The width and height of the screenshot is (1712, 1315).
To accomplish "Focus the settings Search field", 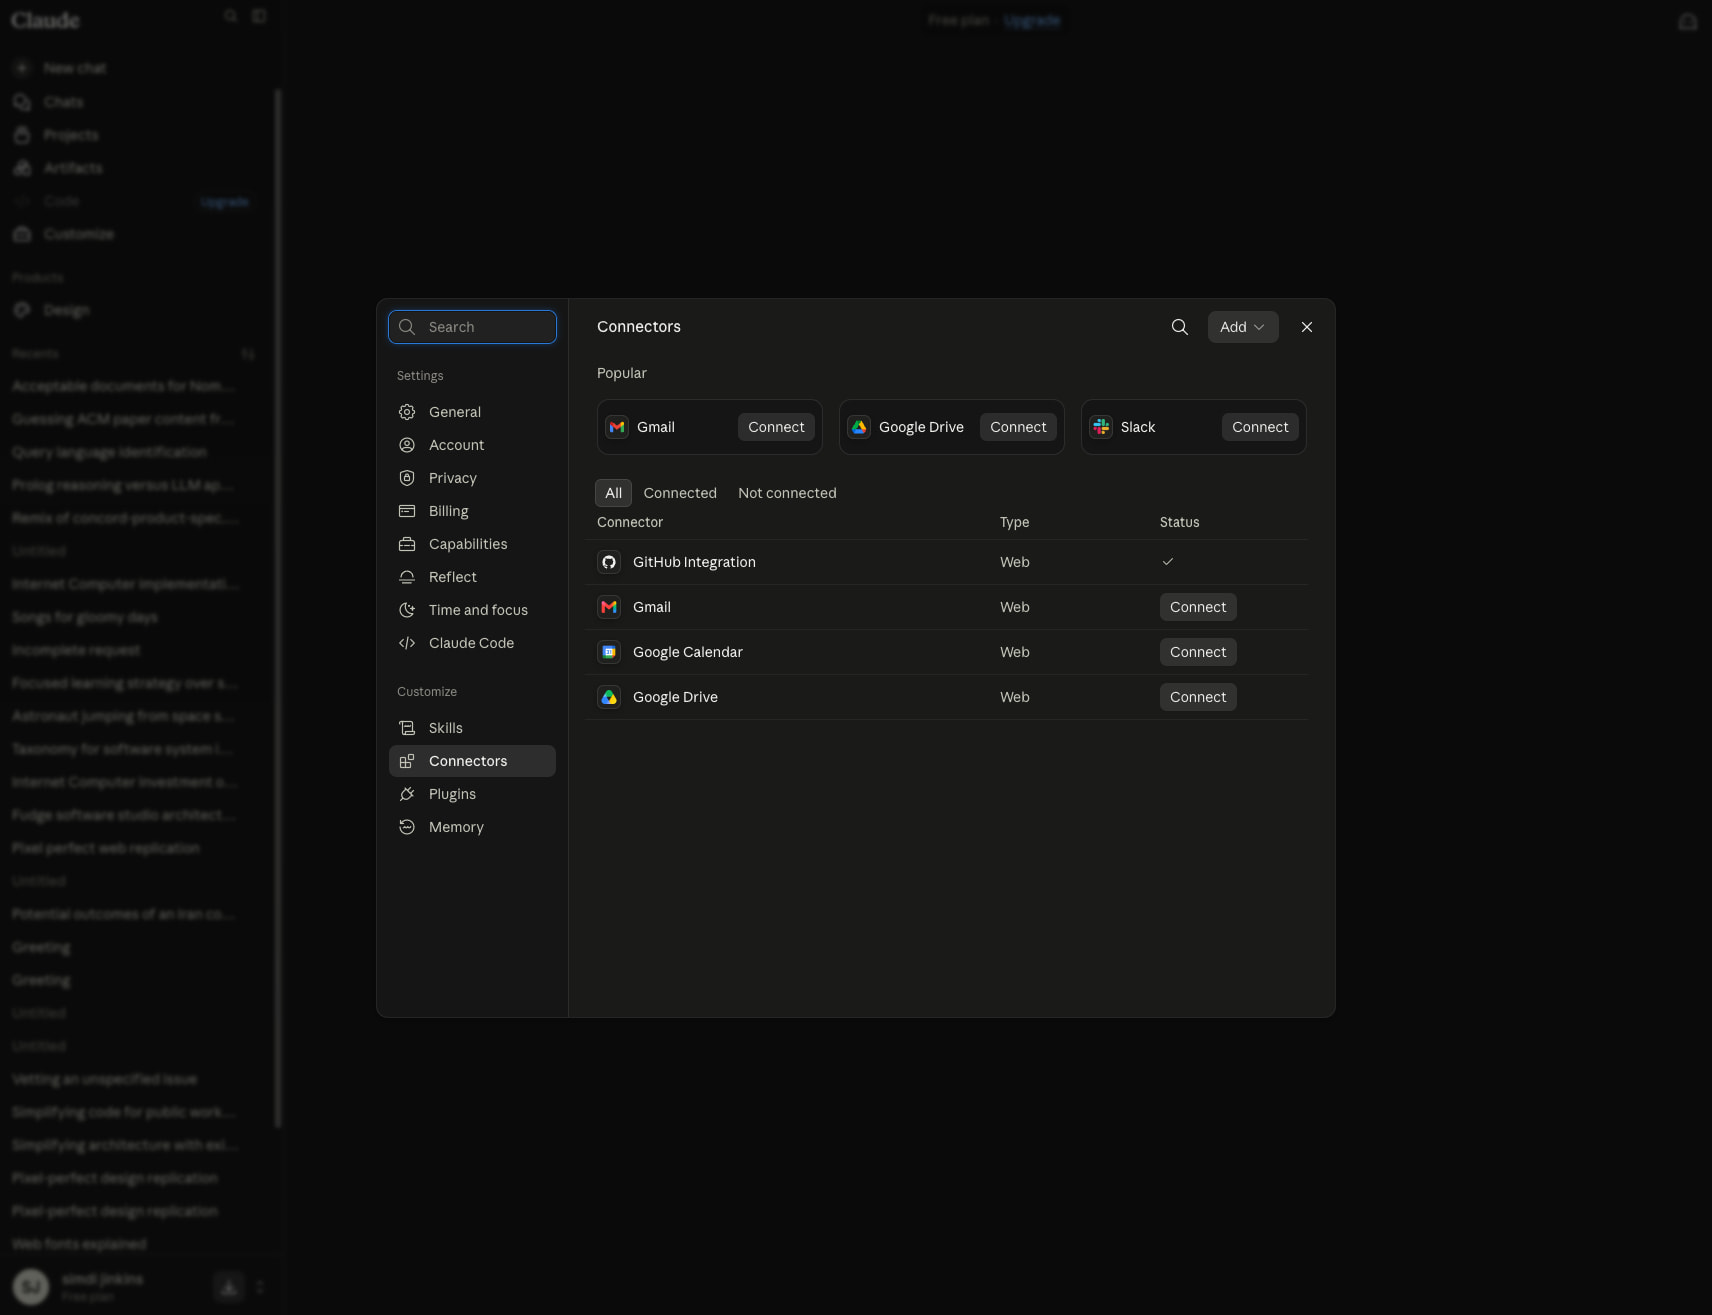I will pyautogui.click(x=472, y=327).
